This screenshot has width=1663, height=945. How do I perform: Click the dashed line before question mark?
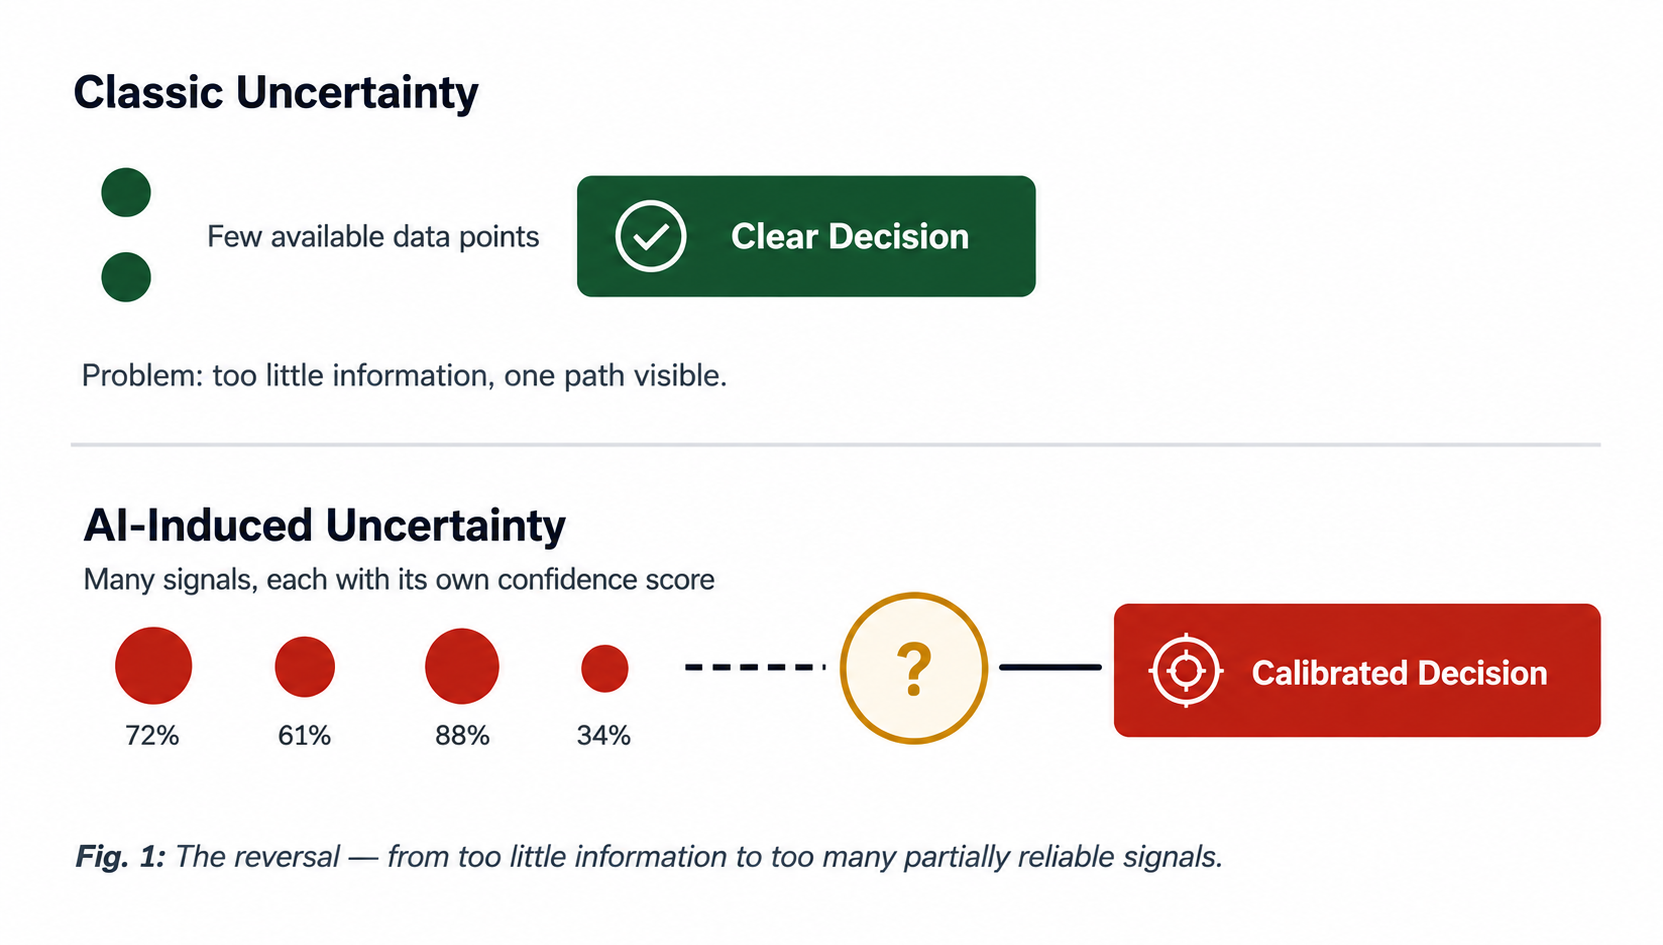(x=755, y=667)
